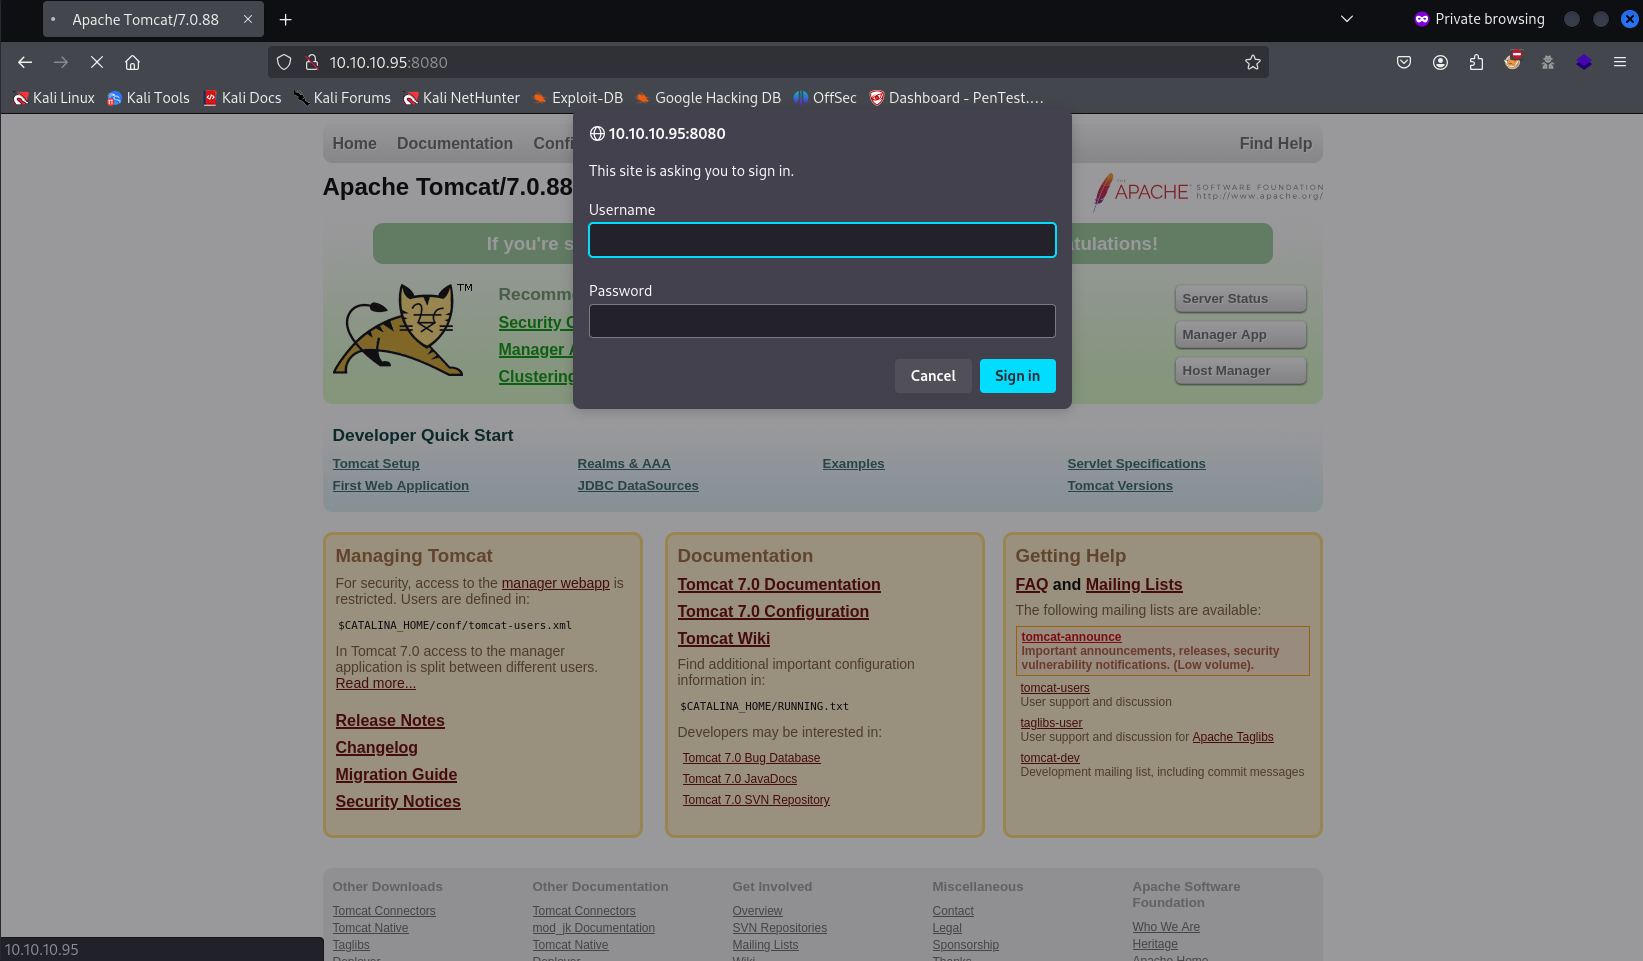The width and height of the screenshot is (1643, 961).
Task: Open the browser home page icon
Action: pyautogui.click(x=132, y=62)
